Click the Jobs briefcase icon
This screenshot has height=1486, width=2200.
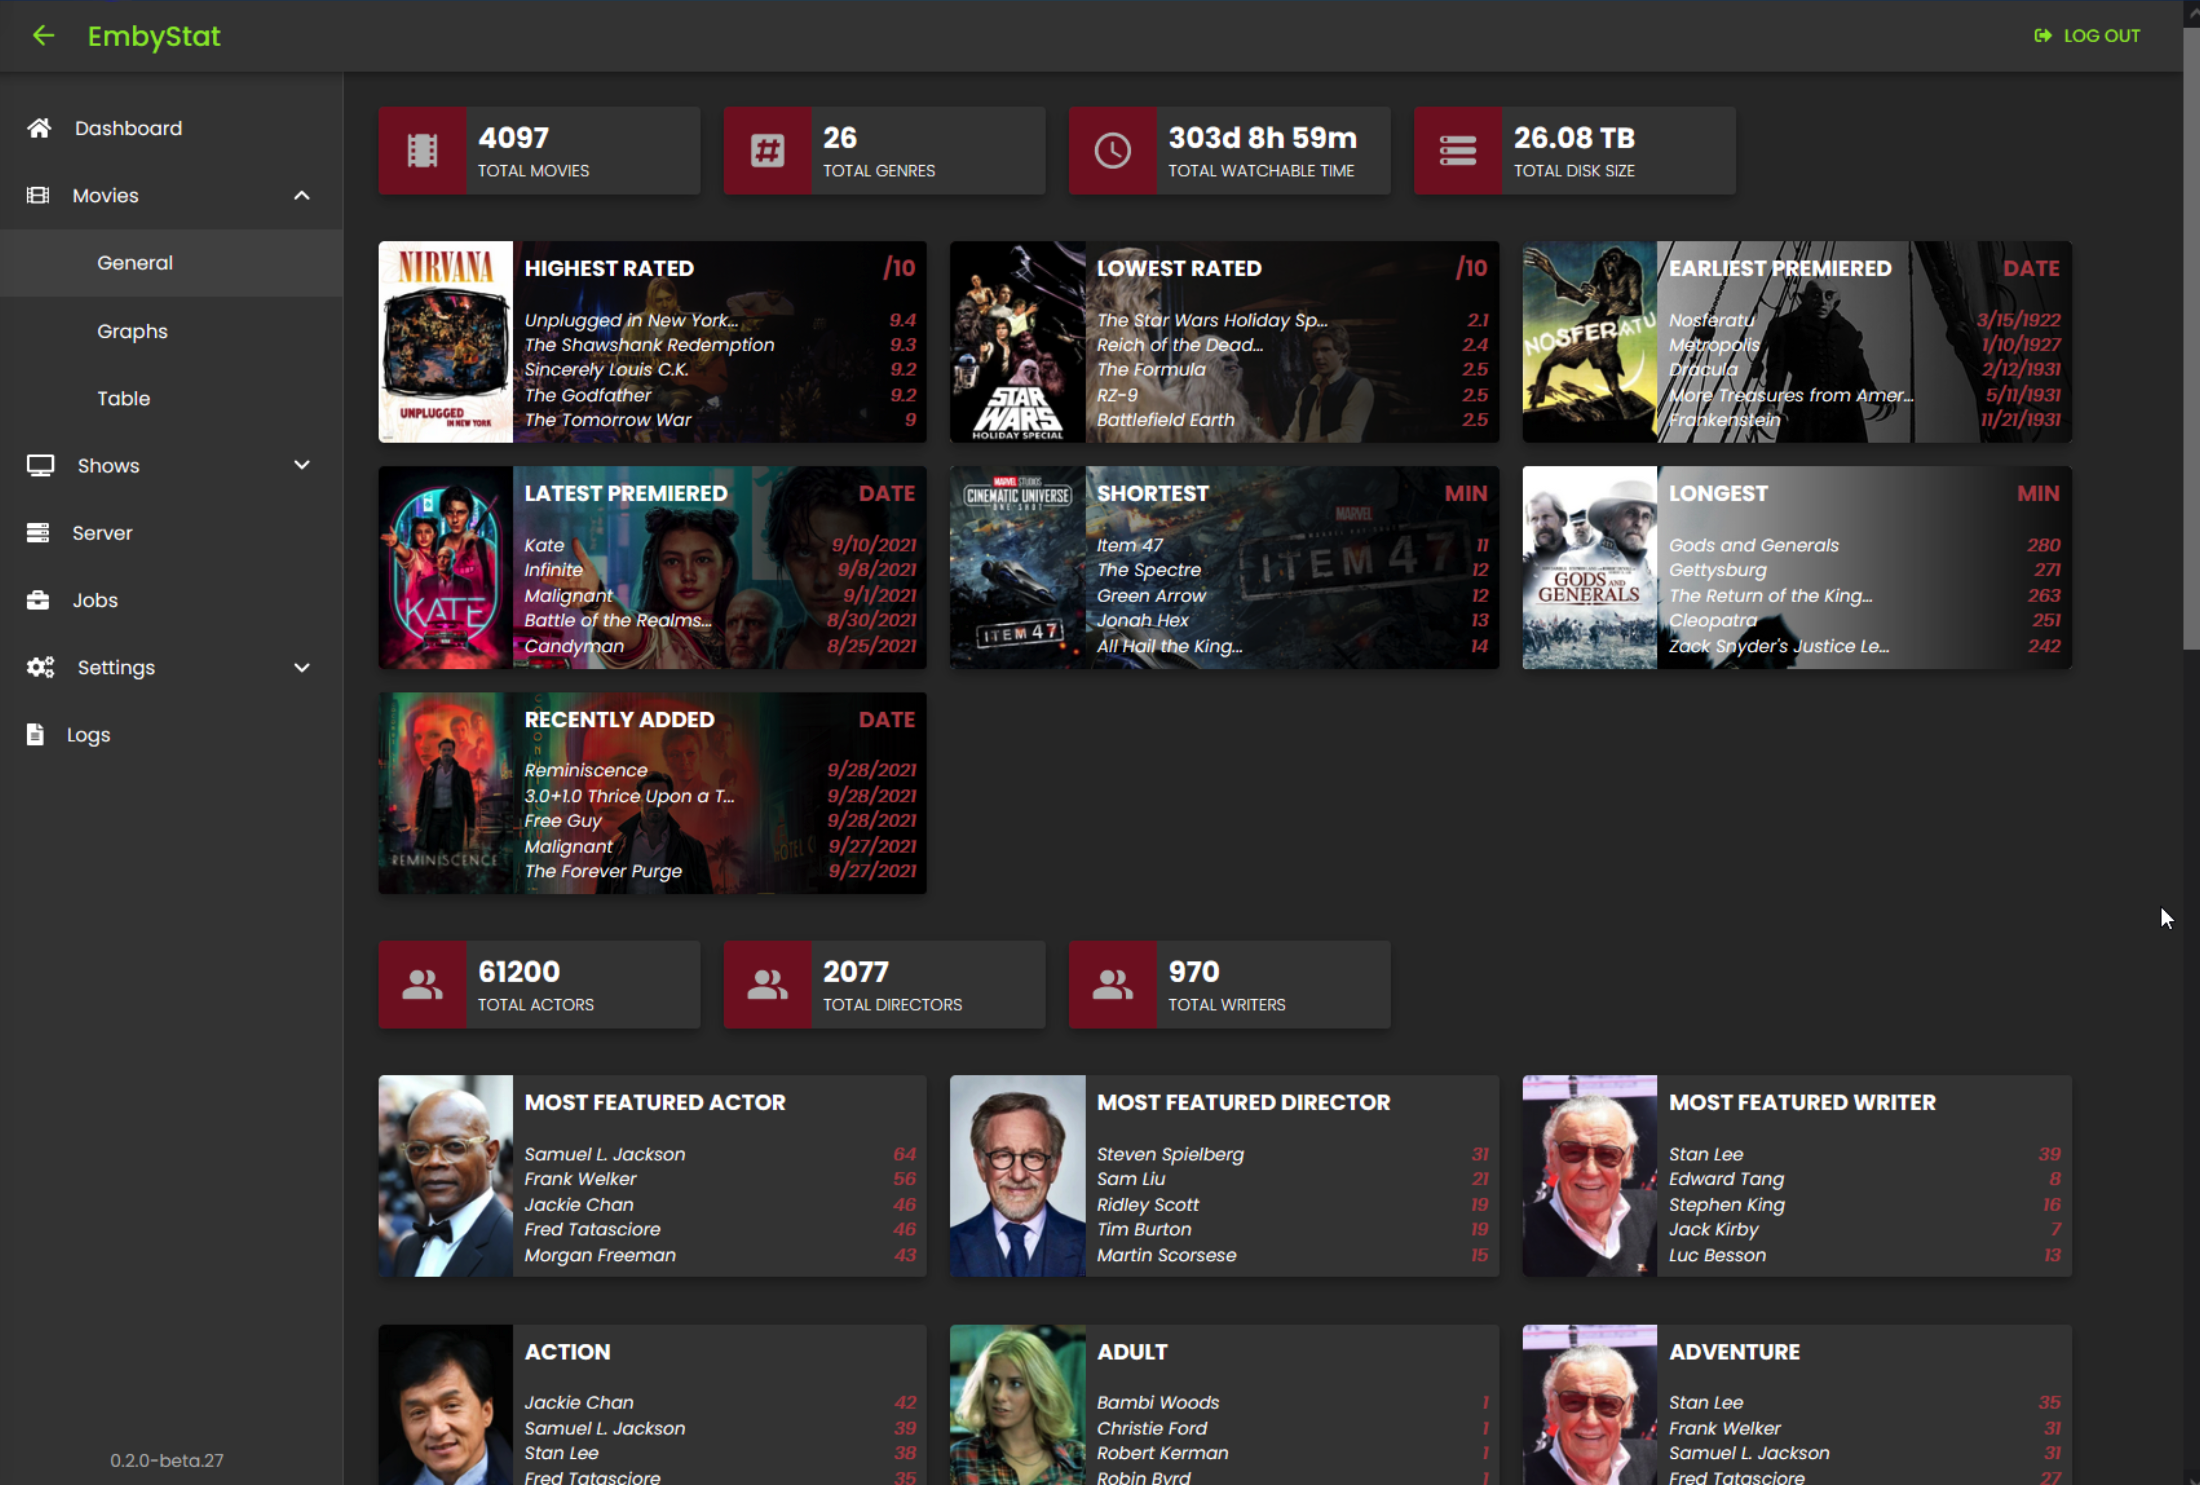[x=38, y=600]
